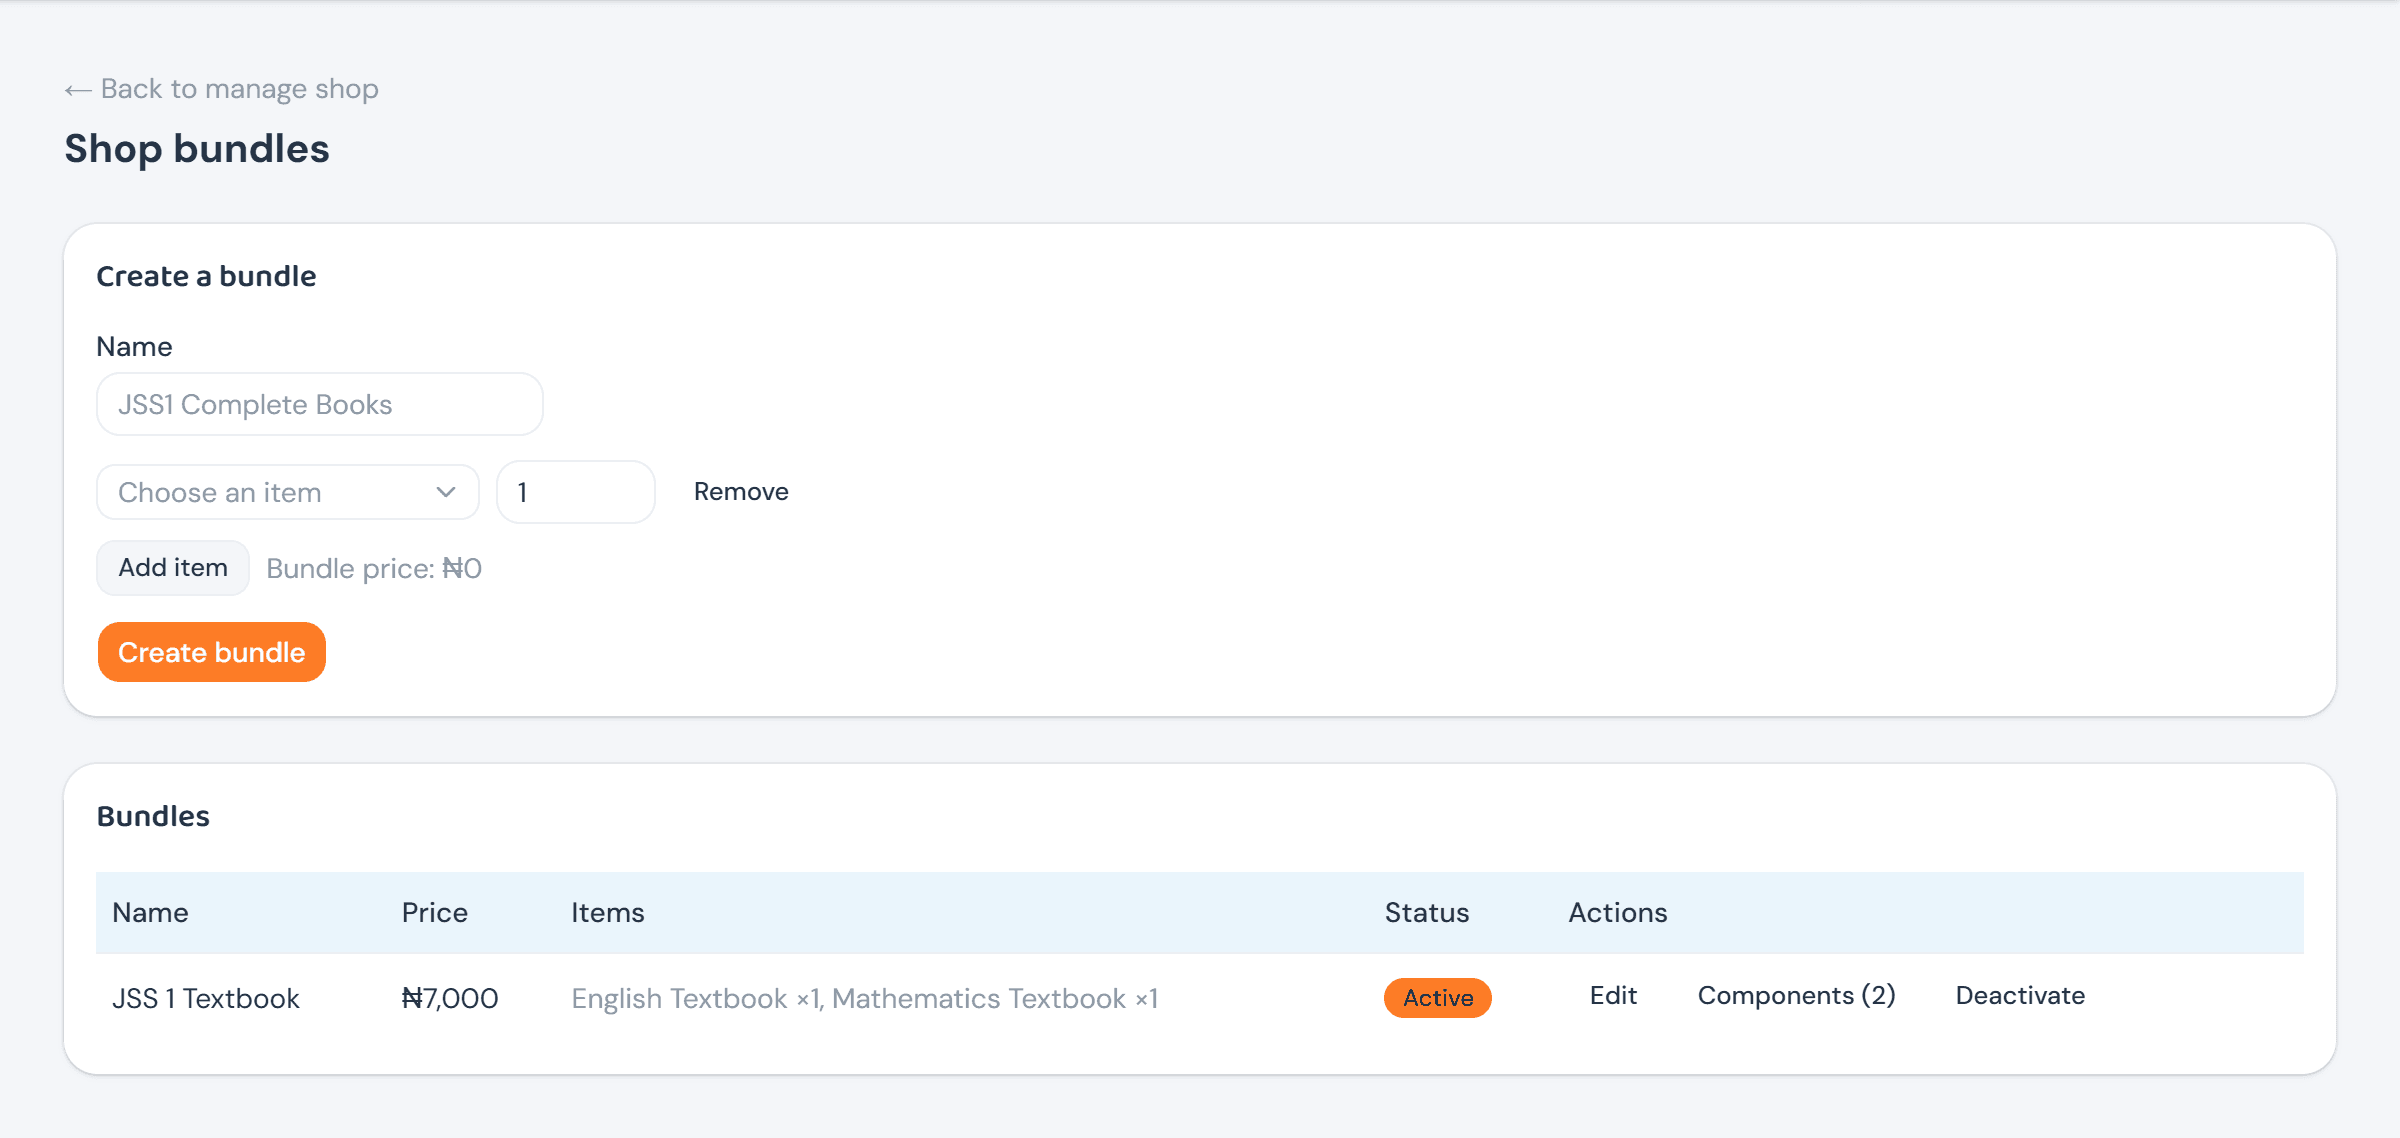Click the quantity field showing 1
Screen dimensions: 2400x1138
(576, 492)
